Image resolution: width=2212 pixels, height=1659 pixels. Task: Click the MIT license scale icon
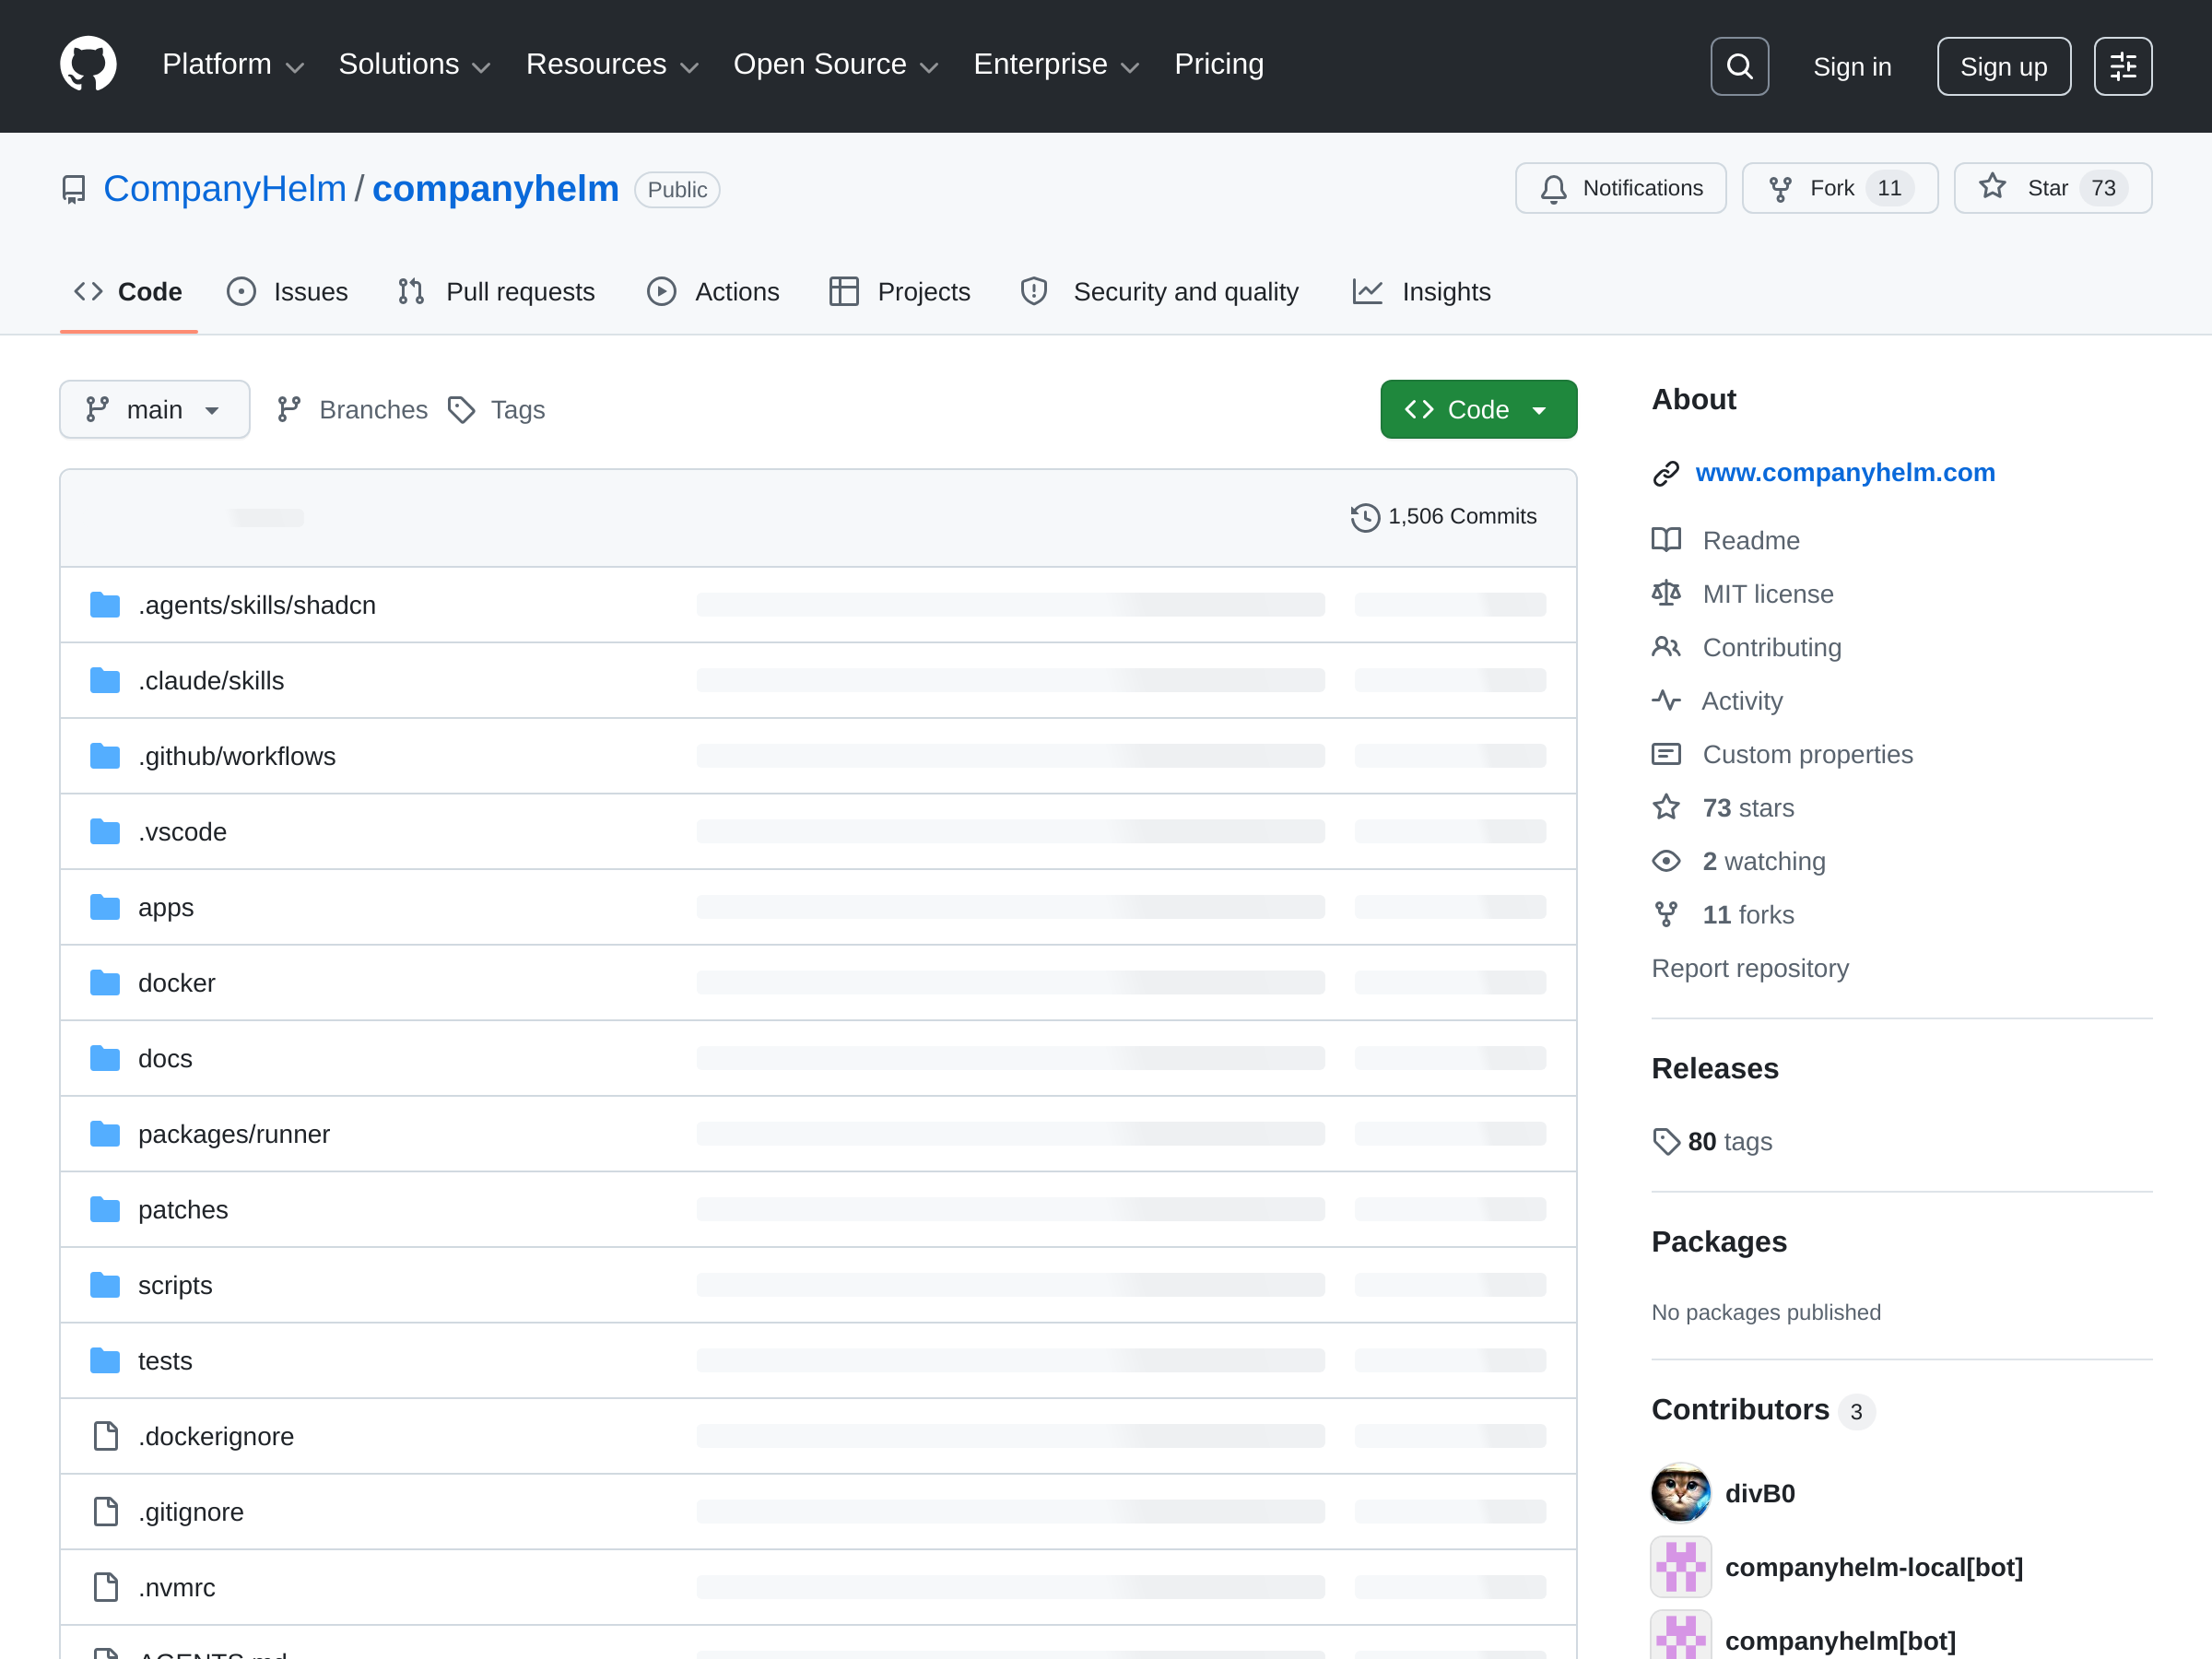pyautogui.click(x=1666, y=593)
